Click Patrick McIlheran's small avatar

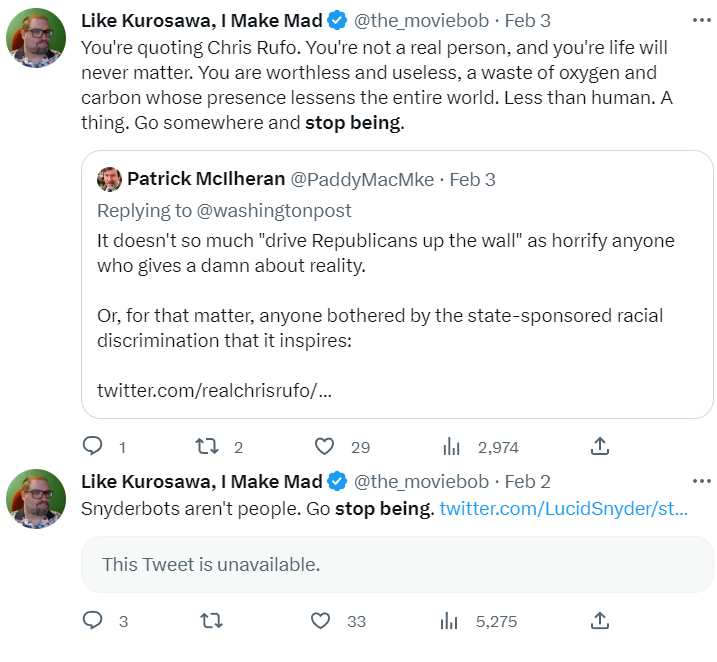(x=109, y=179)
